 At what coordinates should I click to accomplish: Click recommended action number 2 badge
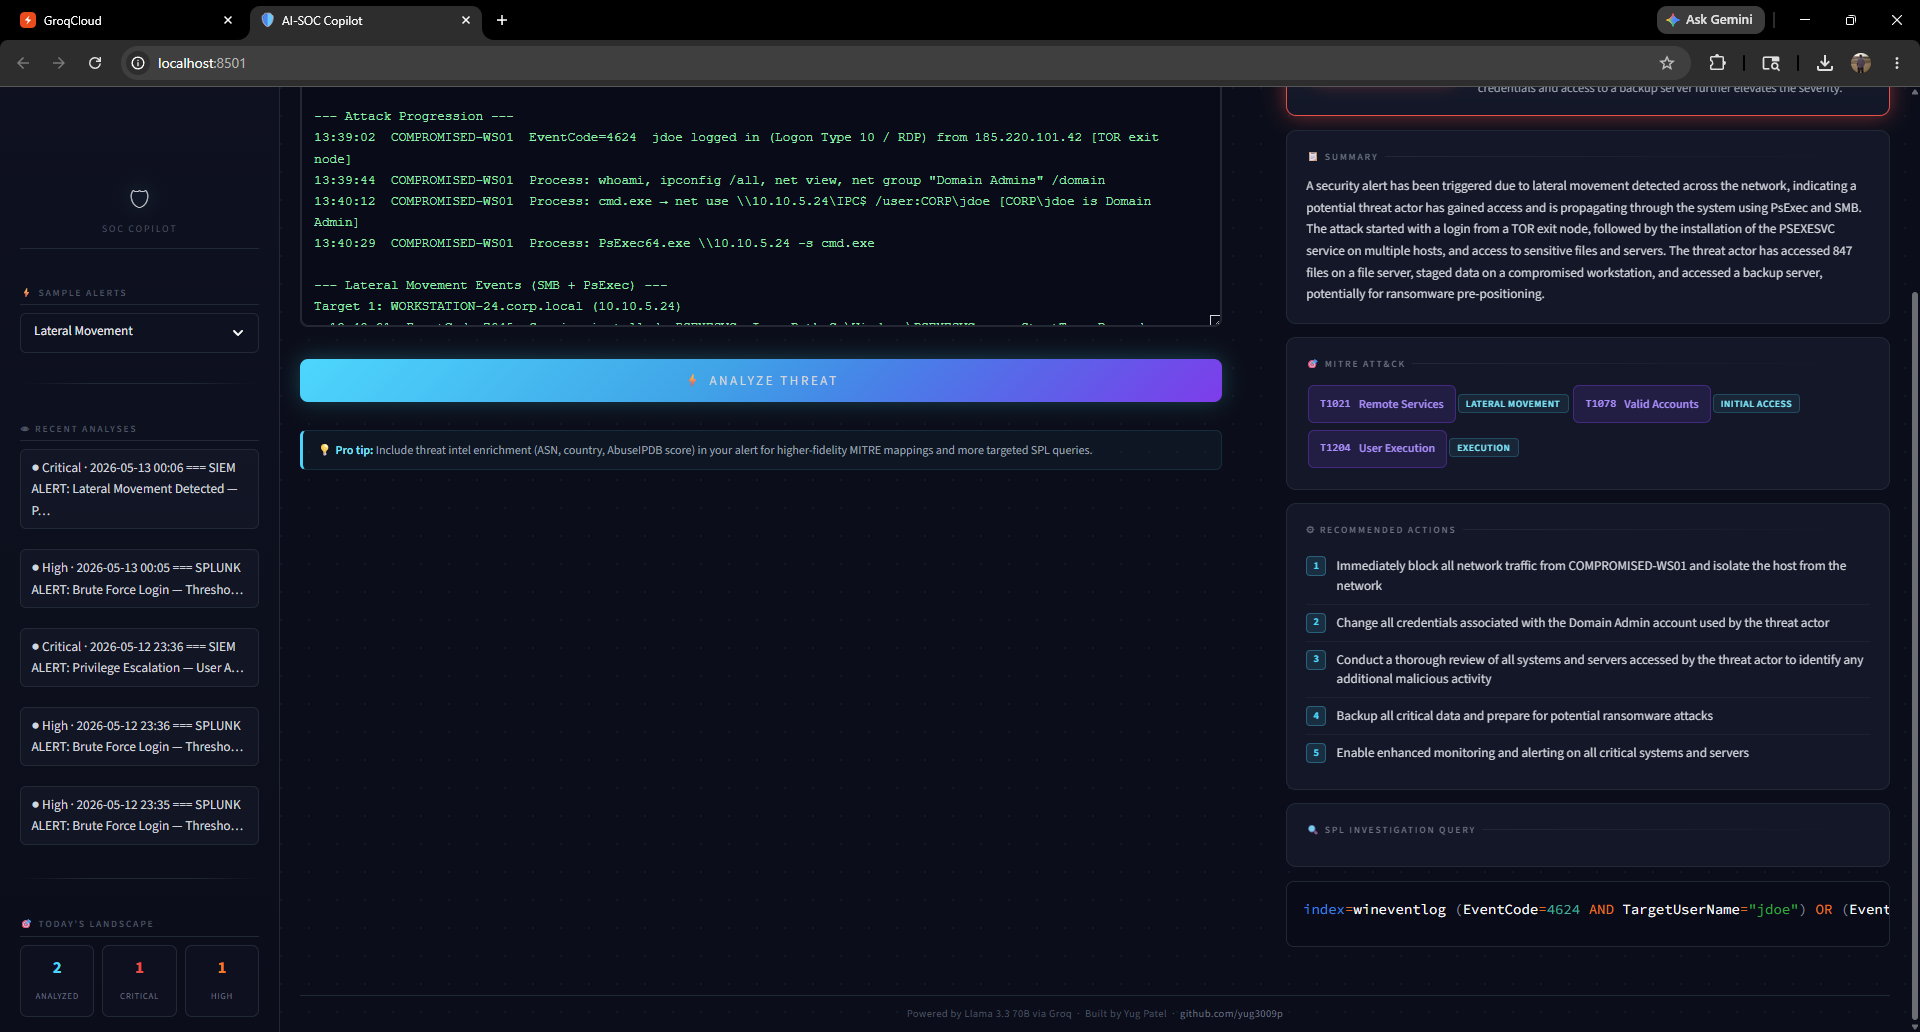click(1316, 623)
